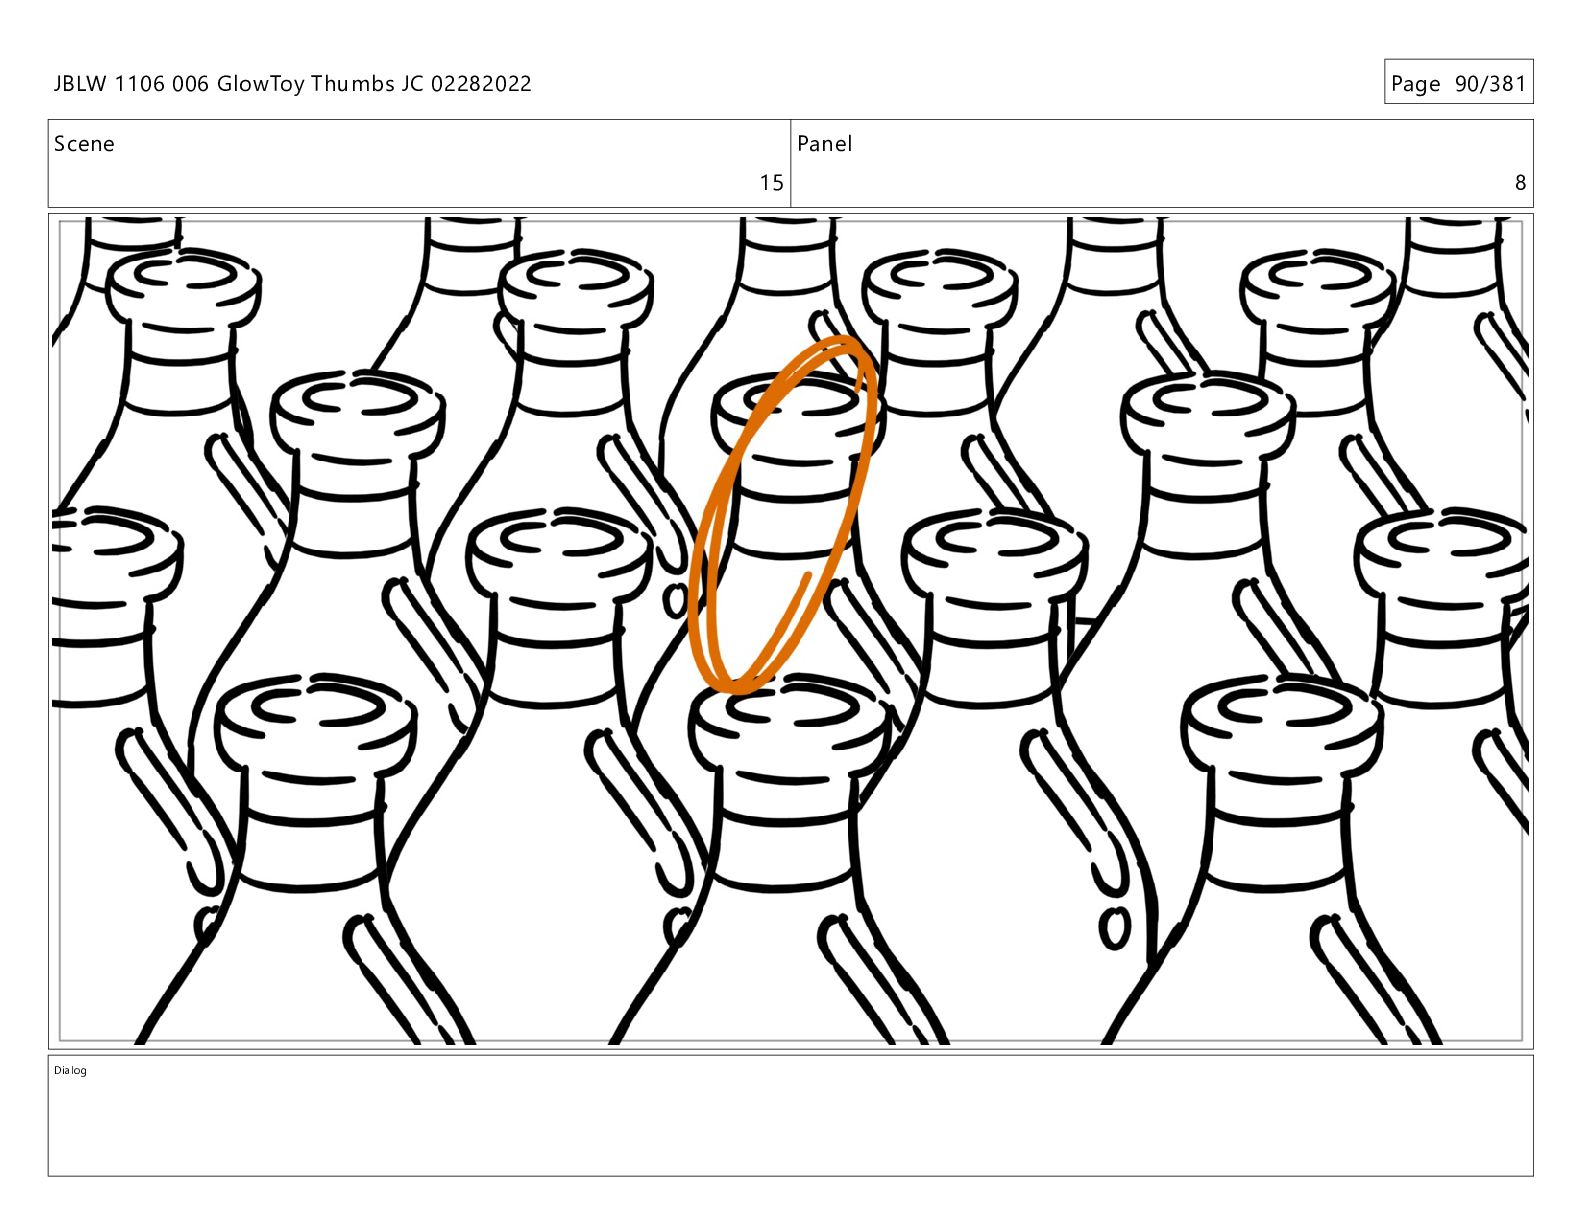Click the panel number 8
The image size is (1584, 1224).
point(1520,183)
